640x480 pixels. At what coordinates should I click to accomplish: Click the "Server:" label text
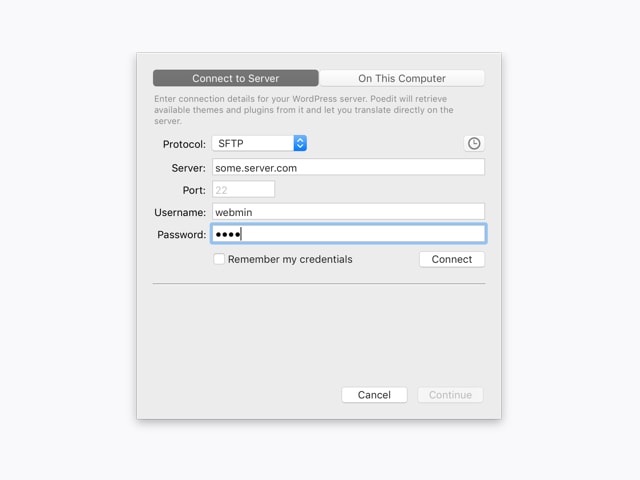188,168
